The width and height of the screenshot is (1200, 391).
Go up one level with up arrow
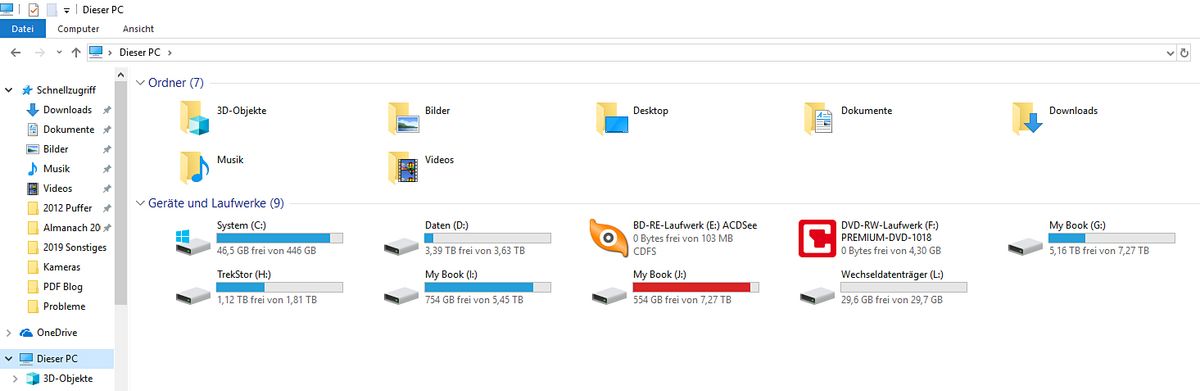[x=77, y=51]
